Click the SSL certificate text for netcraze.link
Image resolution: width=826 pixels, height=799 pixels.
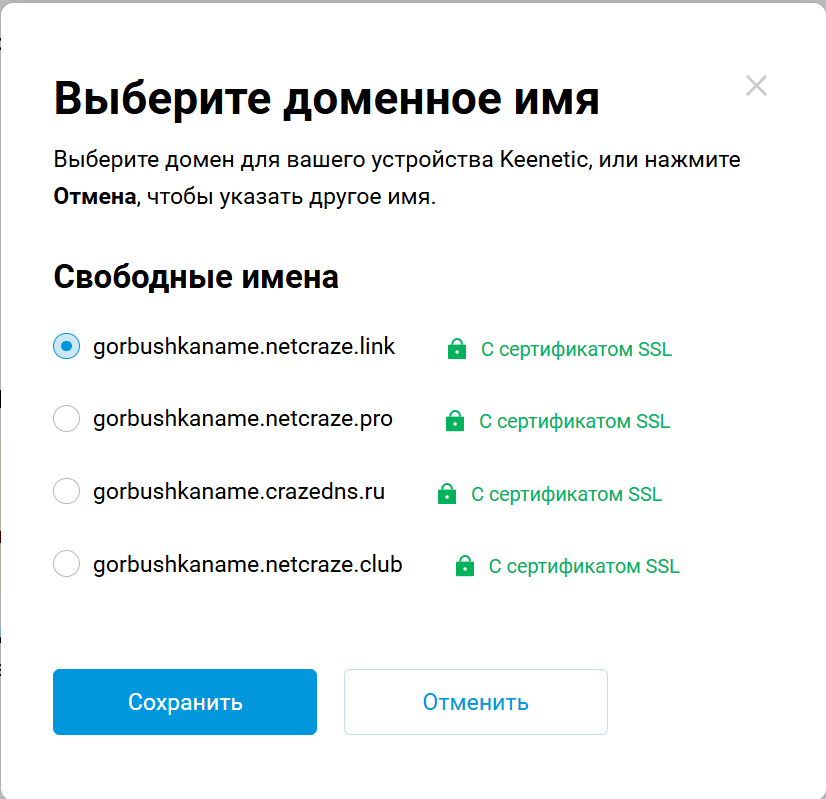tap(576, 349)
